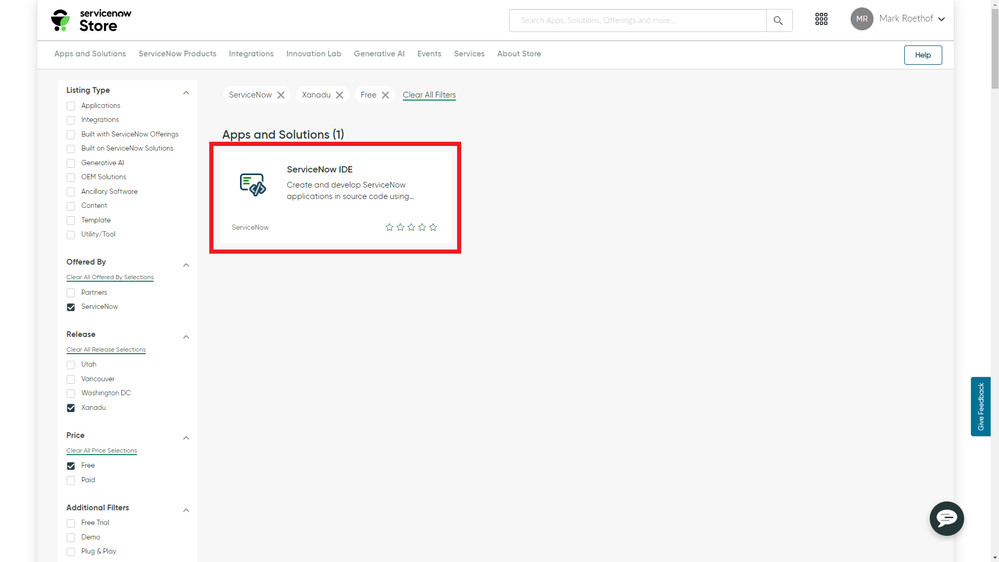Check the Demo filter
Screen dimensions: 999x562
coord(71,538)
